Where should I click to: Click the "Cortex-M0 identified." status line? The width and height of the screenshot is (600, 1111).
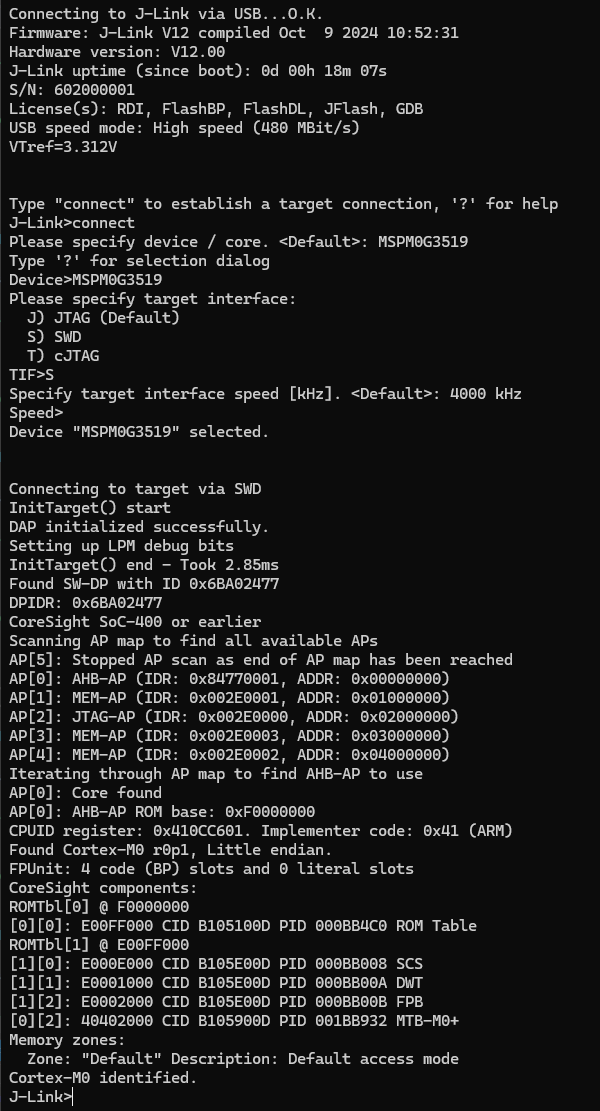coord(103,1078)
